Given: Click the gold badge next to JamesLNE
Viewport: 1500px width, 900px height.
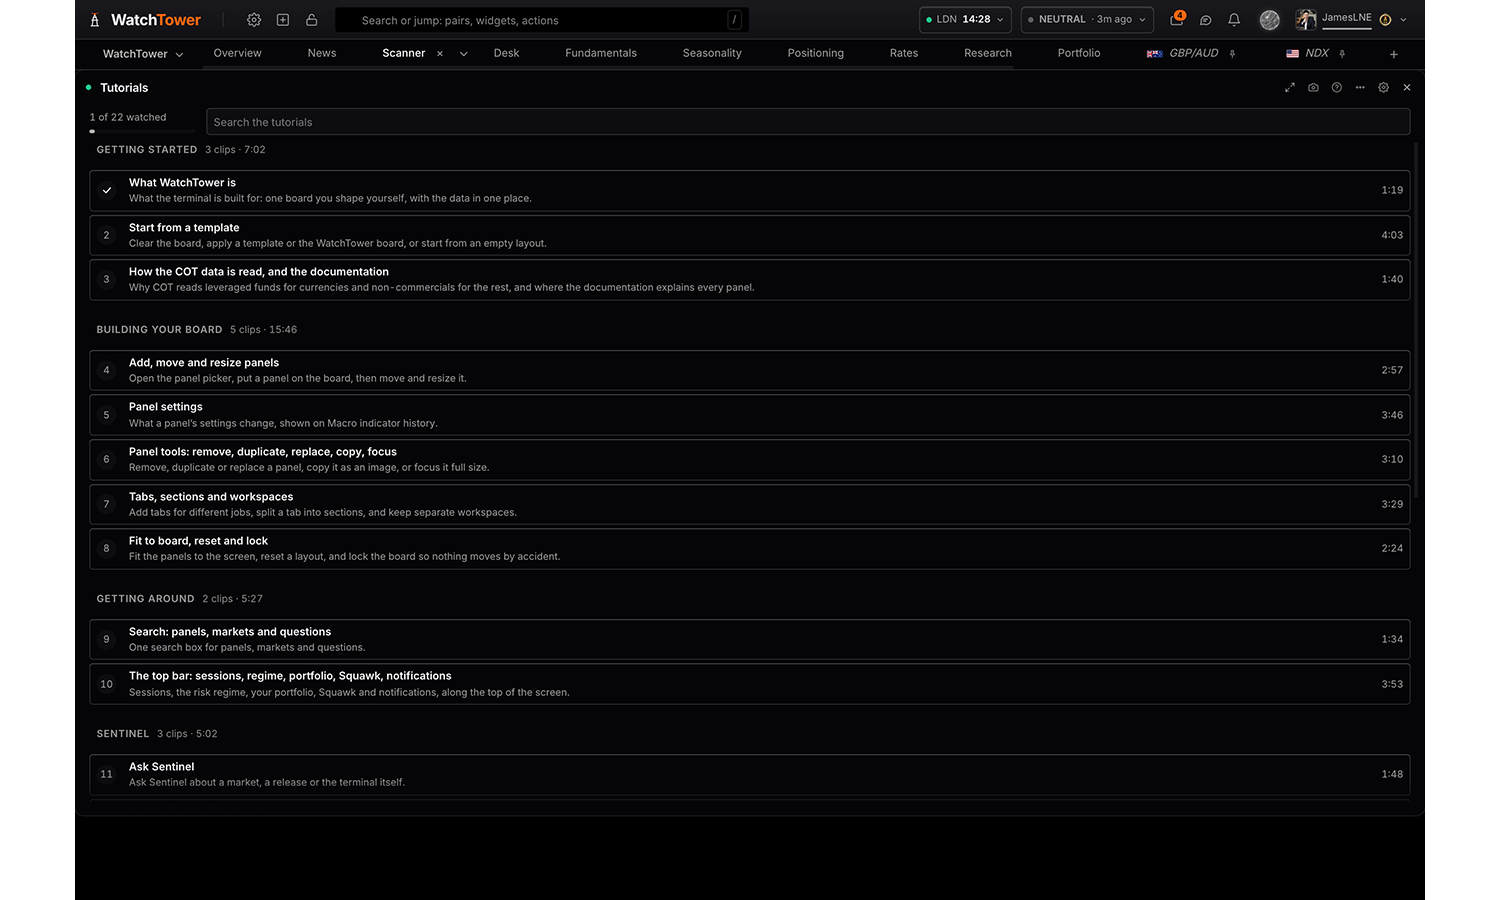Looking at the screenshot, I should (1385, 20).
